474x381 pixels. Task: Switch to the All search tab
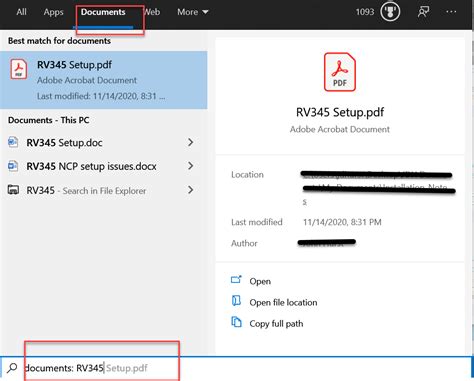point(21,12)
